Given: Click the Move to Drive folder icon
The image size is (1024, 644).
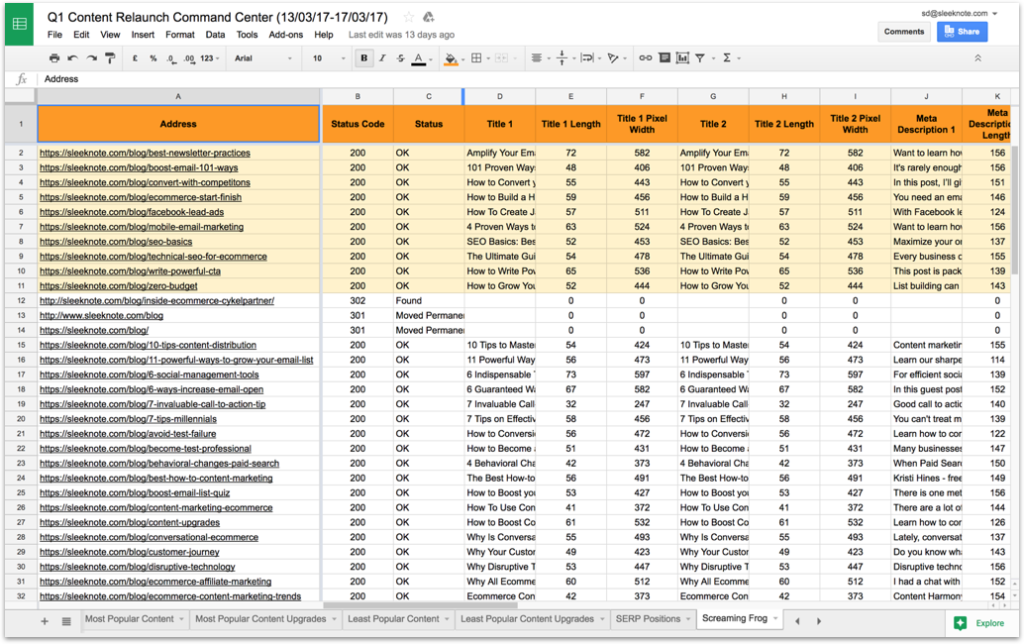Looking at the screenshot, I should [428, 17].
